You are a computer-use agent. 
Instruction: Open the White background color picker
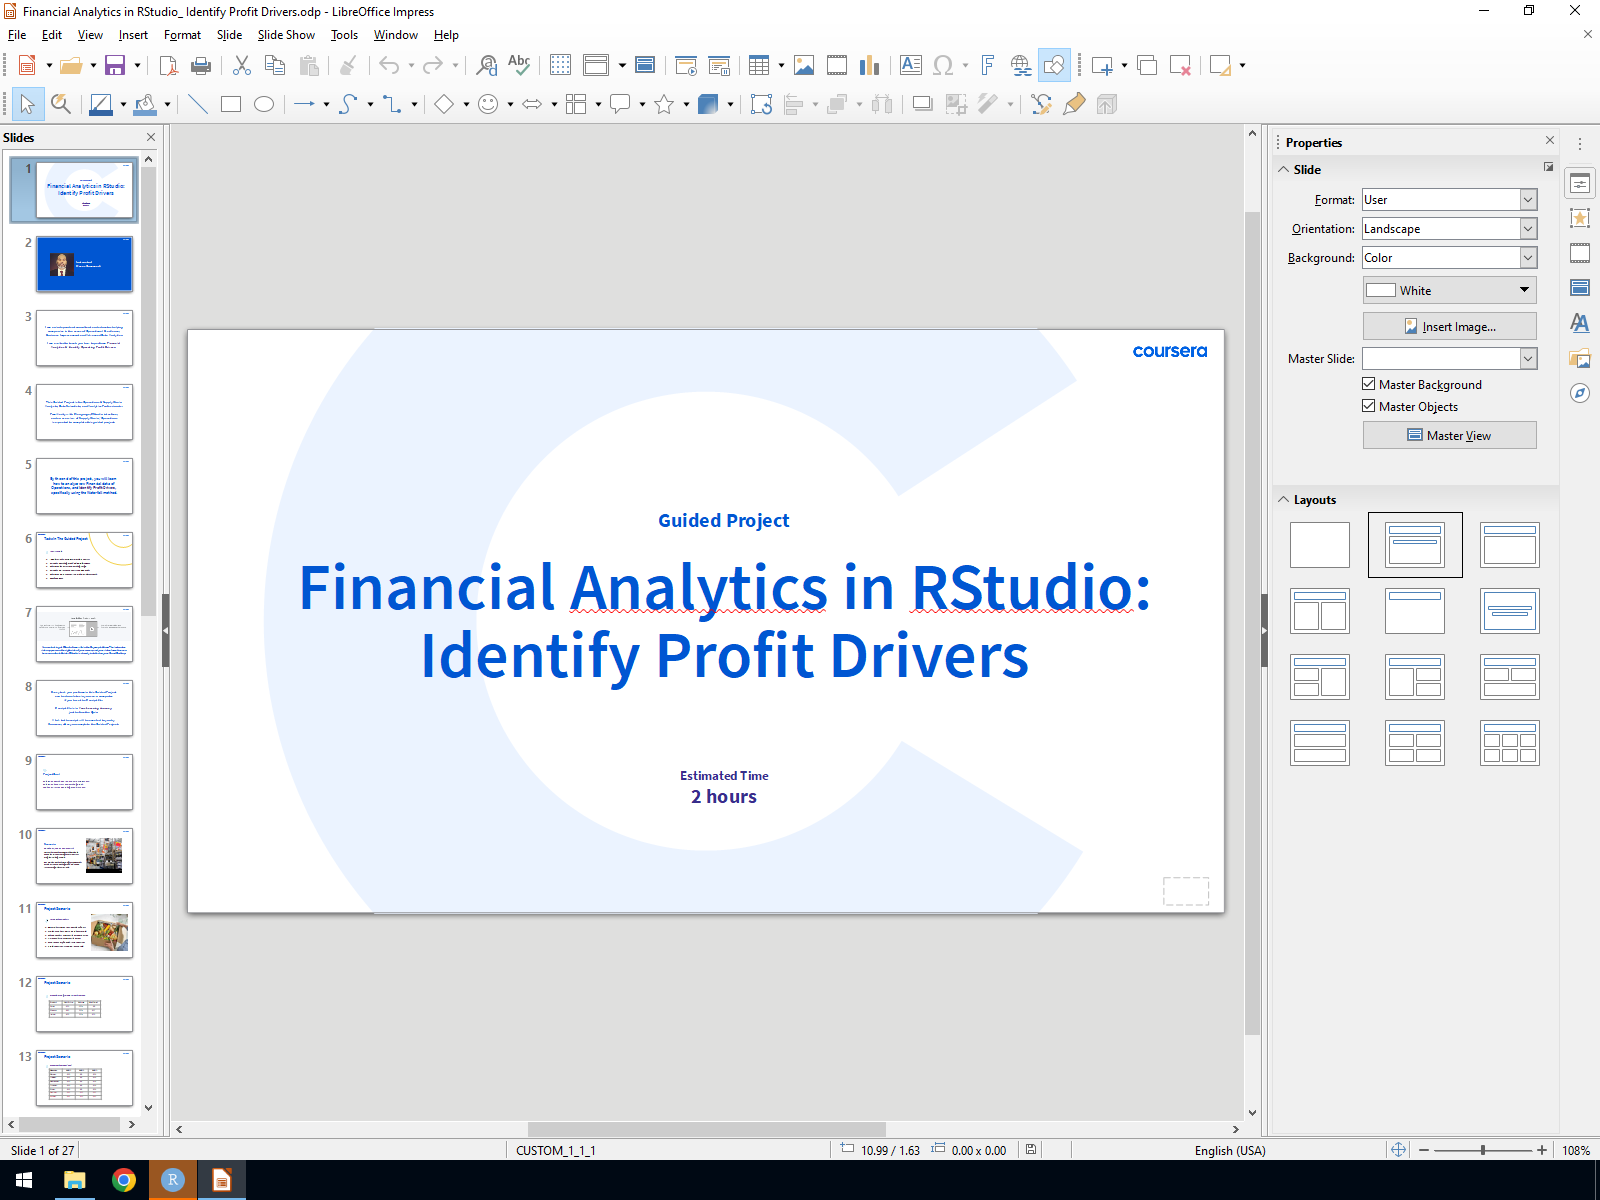coord(1449,291)
